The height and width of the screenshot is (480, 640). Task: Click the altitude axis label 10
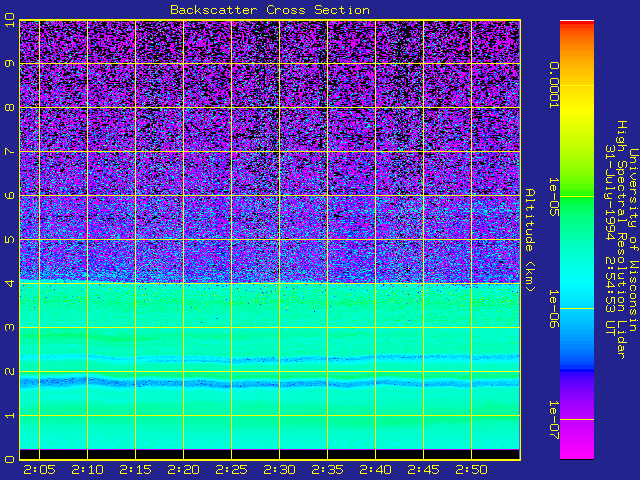9,20
